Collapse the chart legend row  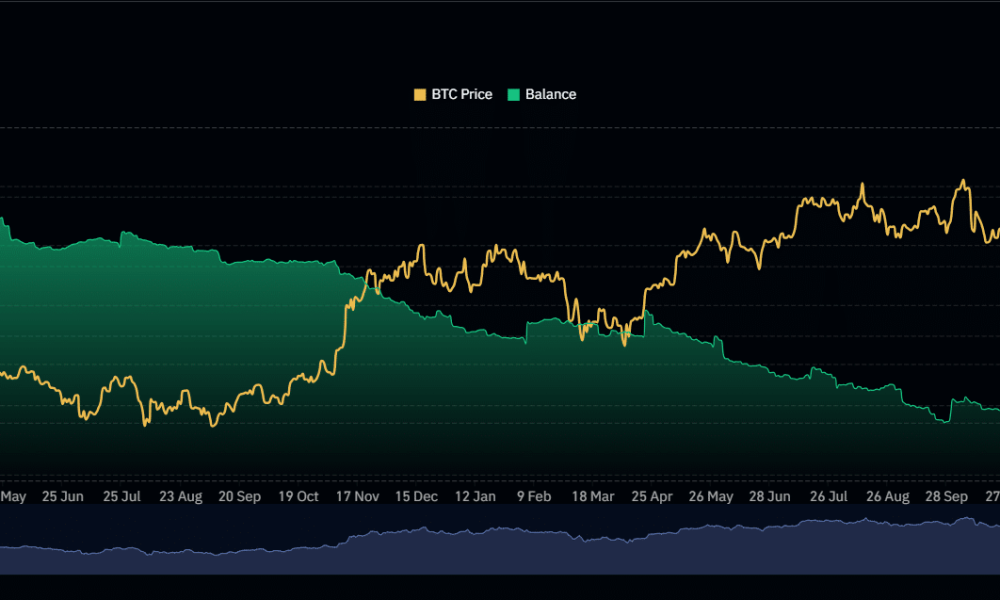click(495, 94)
